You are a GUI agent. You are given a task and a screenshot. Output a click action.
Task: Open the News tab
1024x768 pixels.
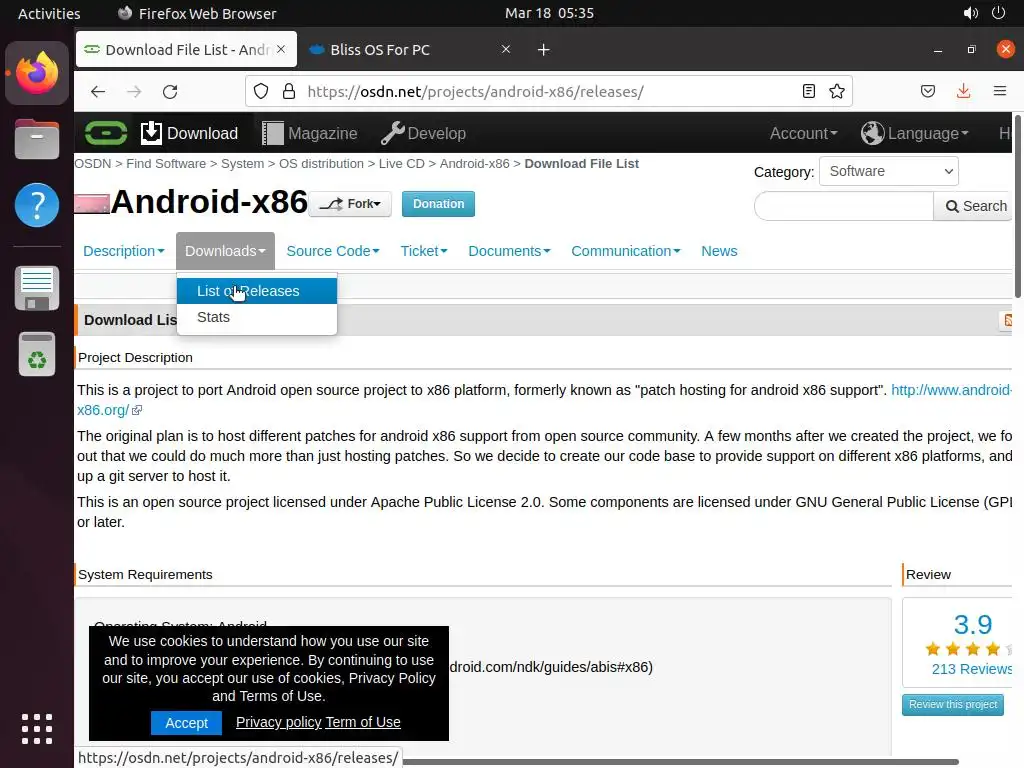719,251
